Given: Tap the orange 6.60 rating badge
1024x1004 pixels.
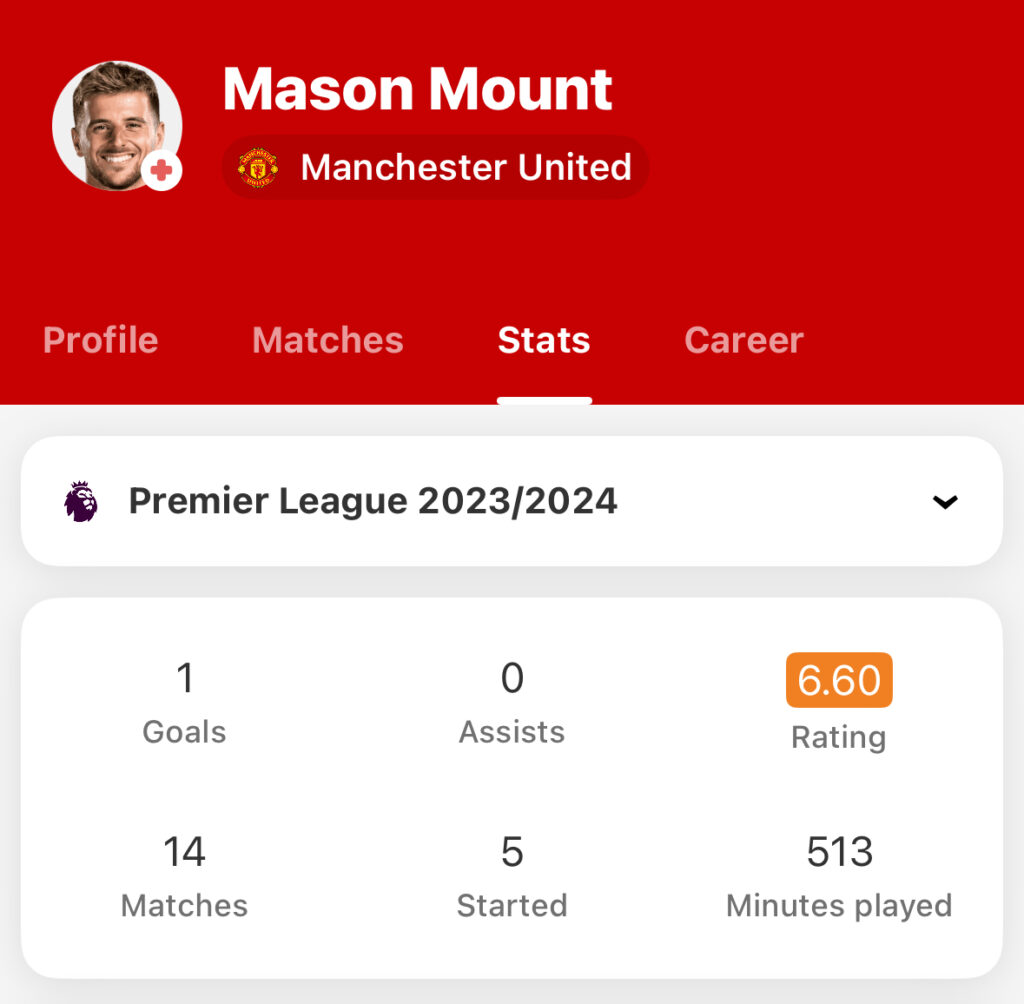Looking at the screenshot, I should (x=839, y=680).
